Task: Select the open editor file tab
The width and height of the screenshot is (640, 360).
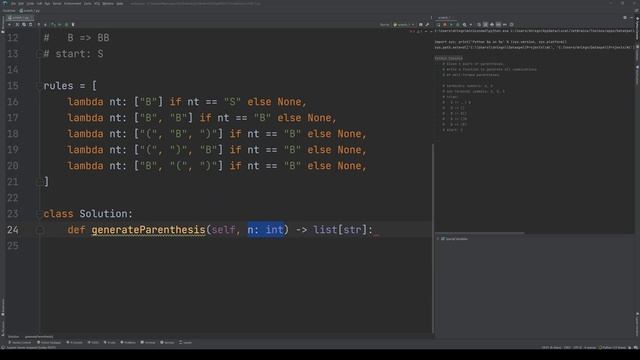Action: (20, 18)
